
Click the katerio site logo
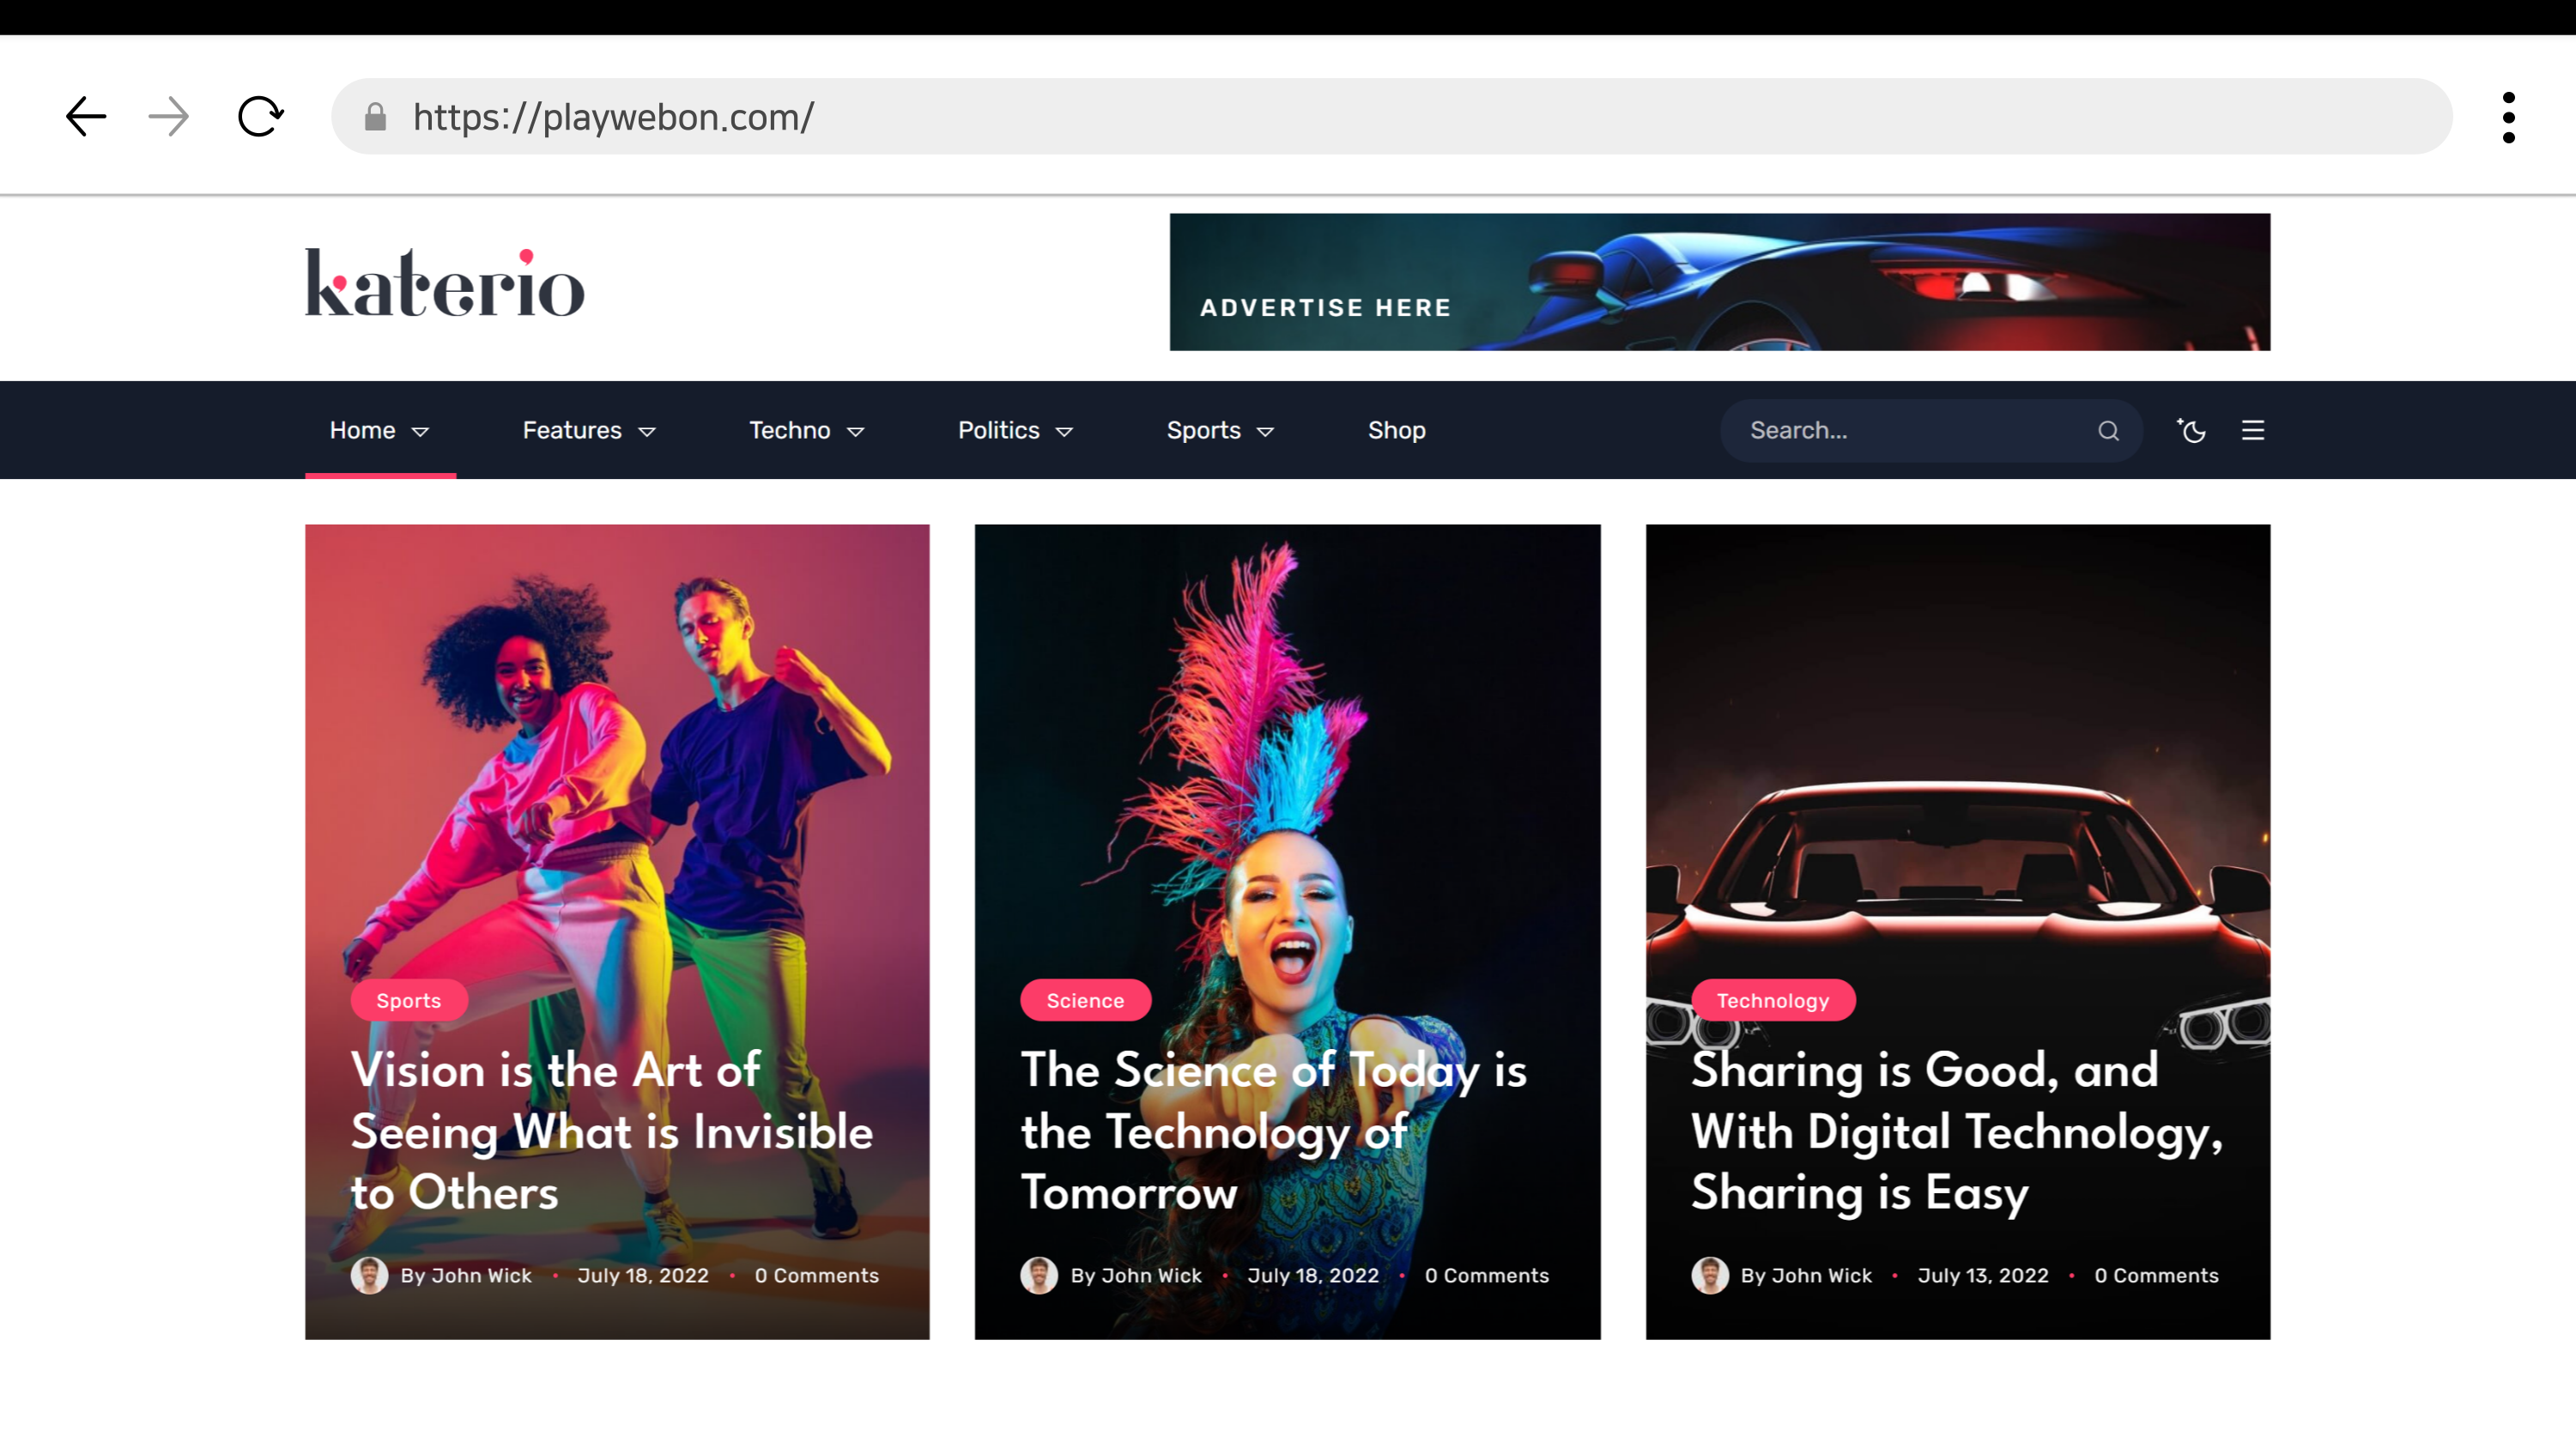[445, 283]
